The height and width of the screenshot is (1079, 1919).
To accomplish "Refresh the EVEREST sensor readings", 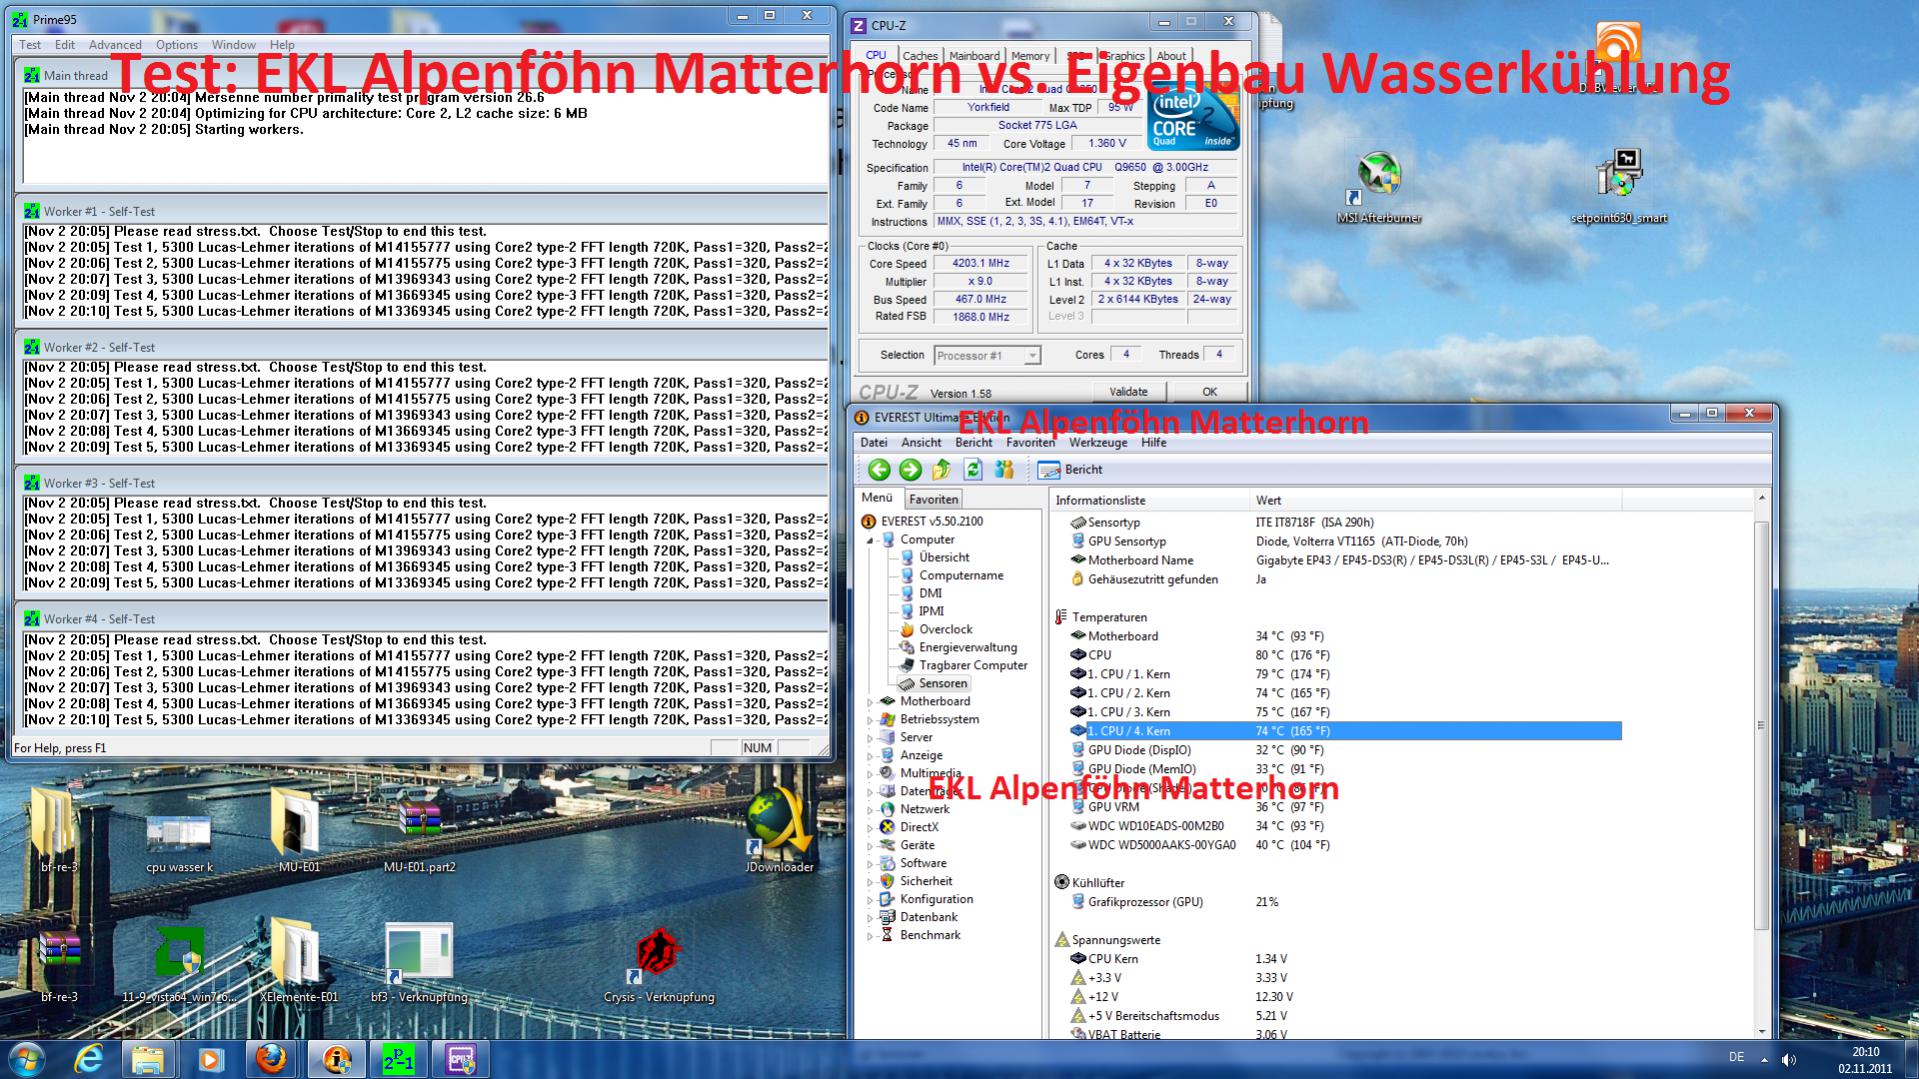I will pos(973,469).
